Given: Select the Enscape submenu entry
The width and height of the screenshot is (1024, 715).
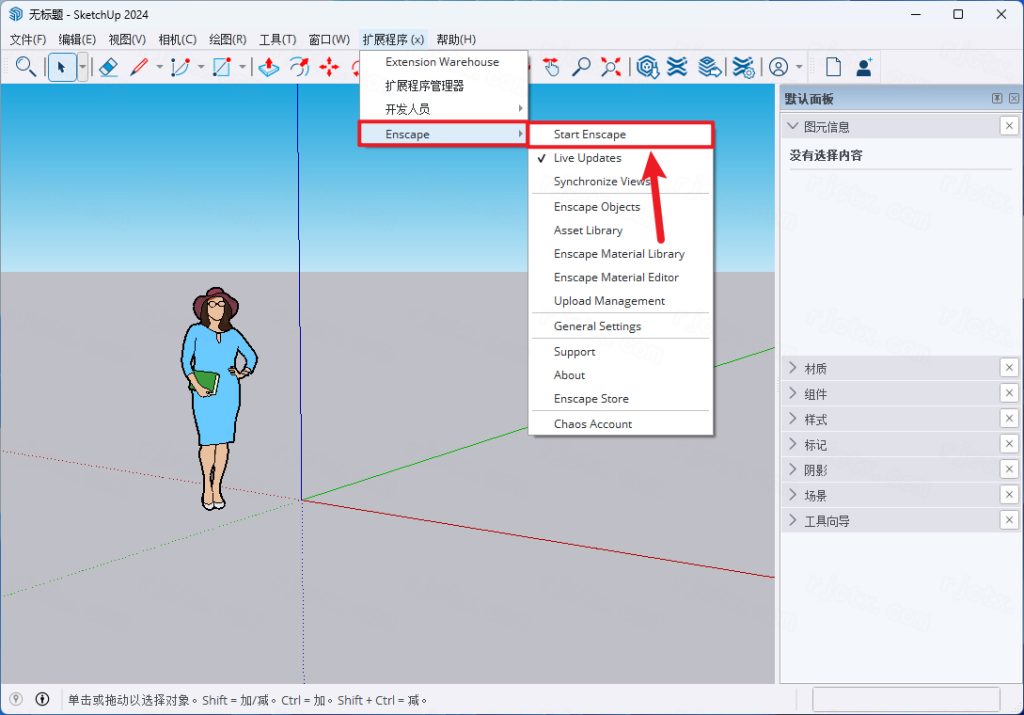Looking at the screenshot, I should [x=443, y=134].
